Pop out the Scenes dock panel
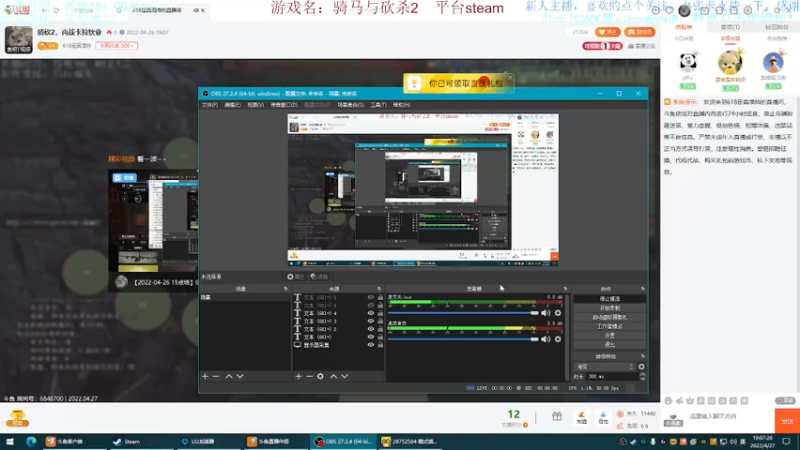The width and height of the screenshot is (800, 450). click(286, 289)
